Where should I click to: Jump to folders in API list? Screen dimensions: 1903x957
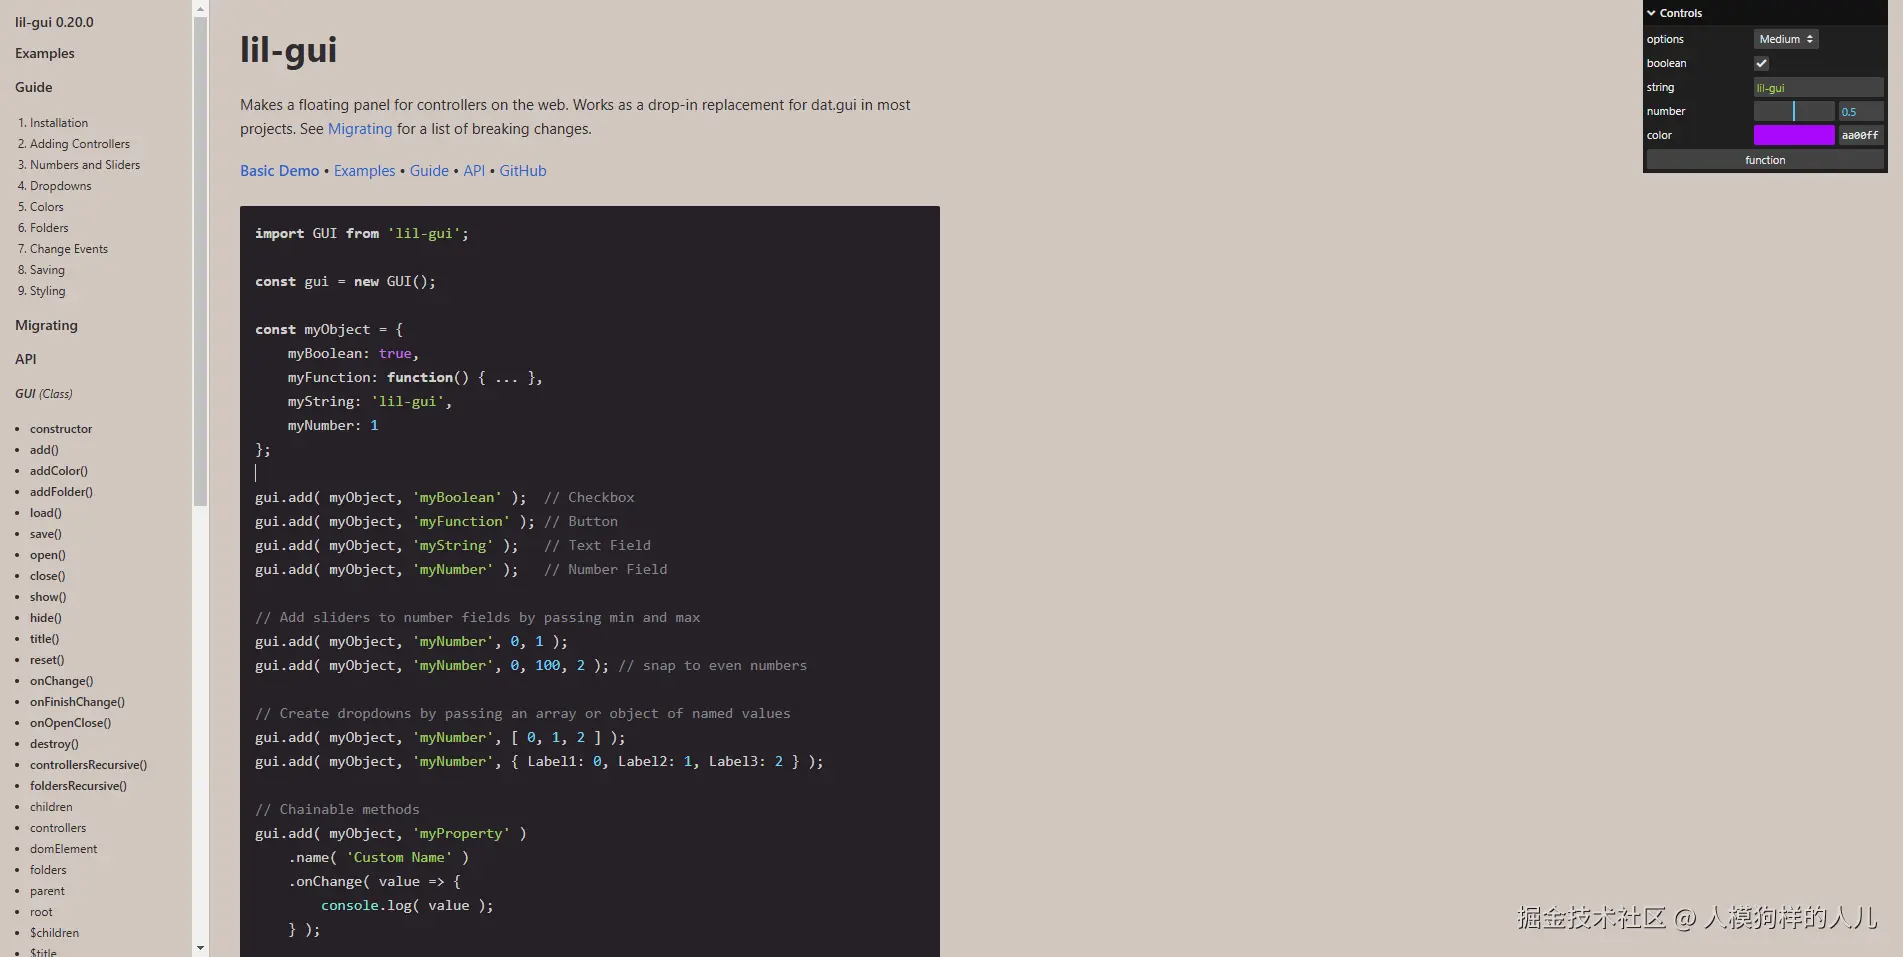(48, 870)
